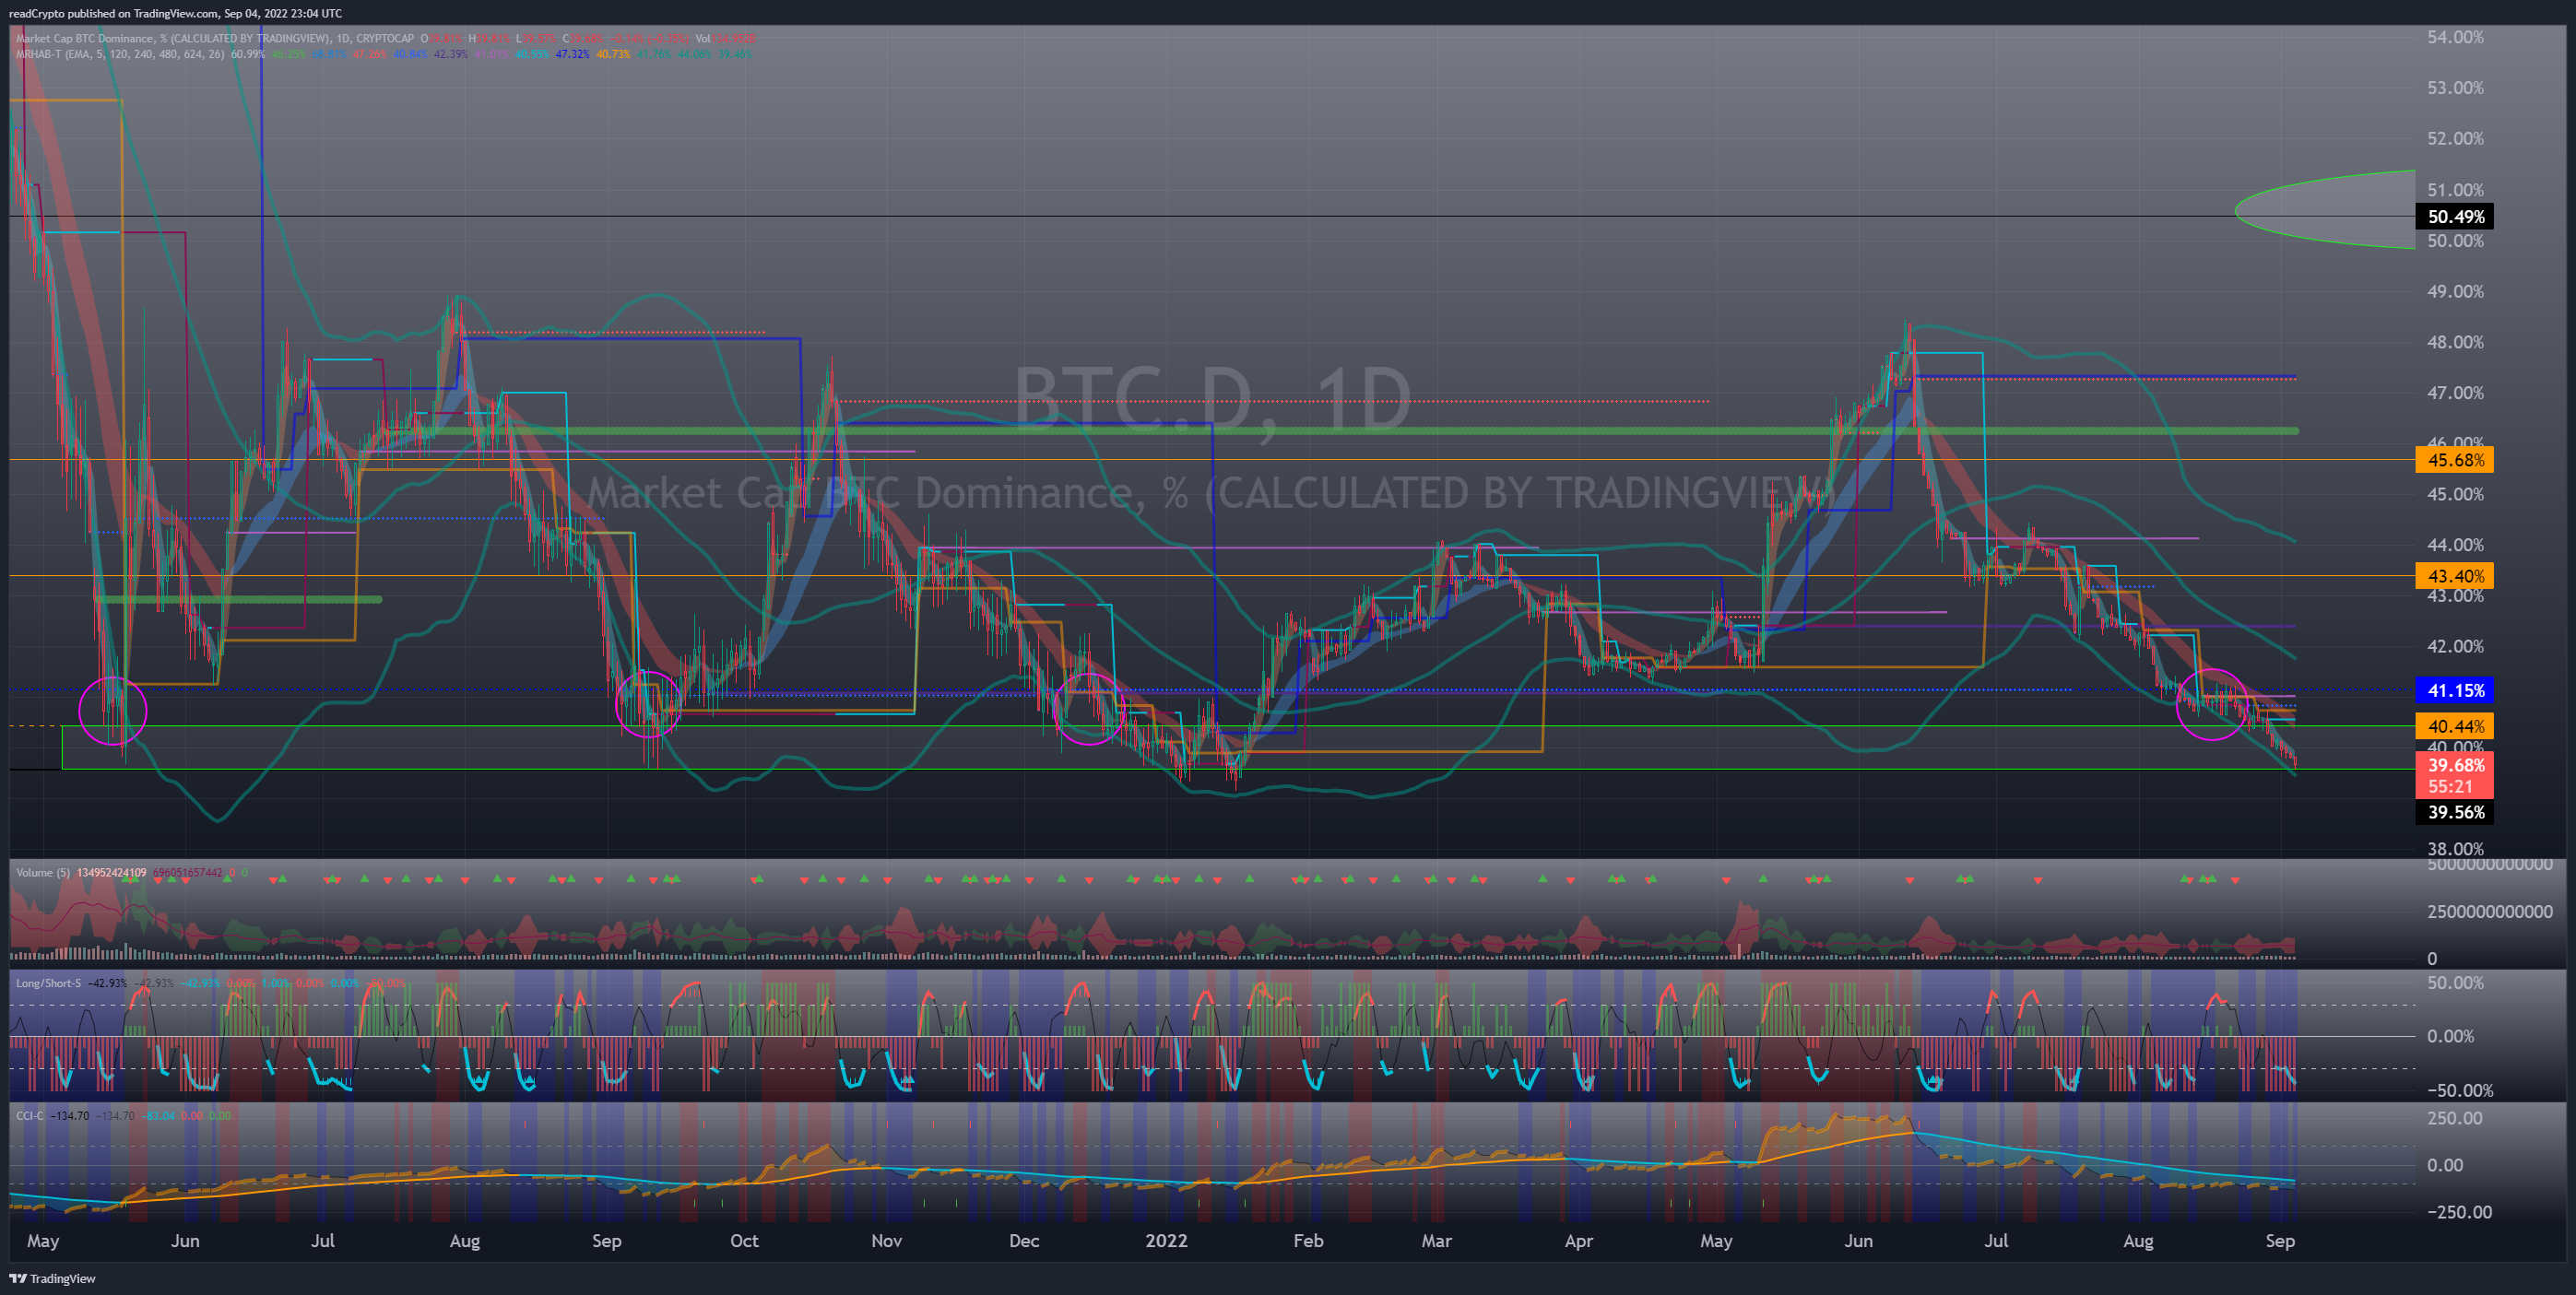The image size is (2576, 1295).
Task: Click the 'Nov' label on the time axis
Action: 886,1241
